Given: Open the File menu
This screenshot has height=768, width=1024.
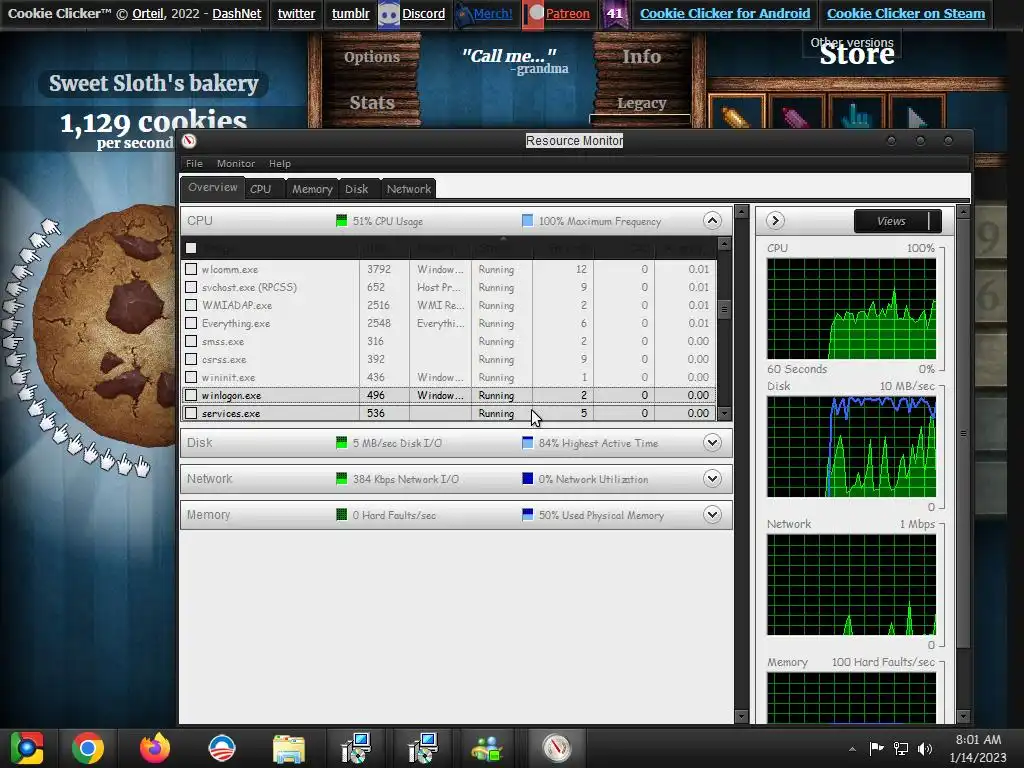Looking at the screenshot, I should 194,164.
